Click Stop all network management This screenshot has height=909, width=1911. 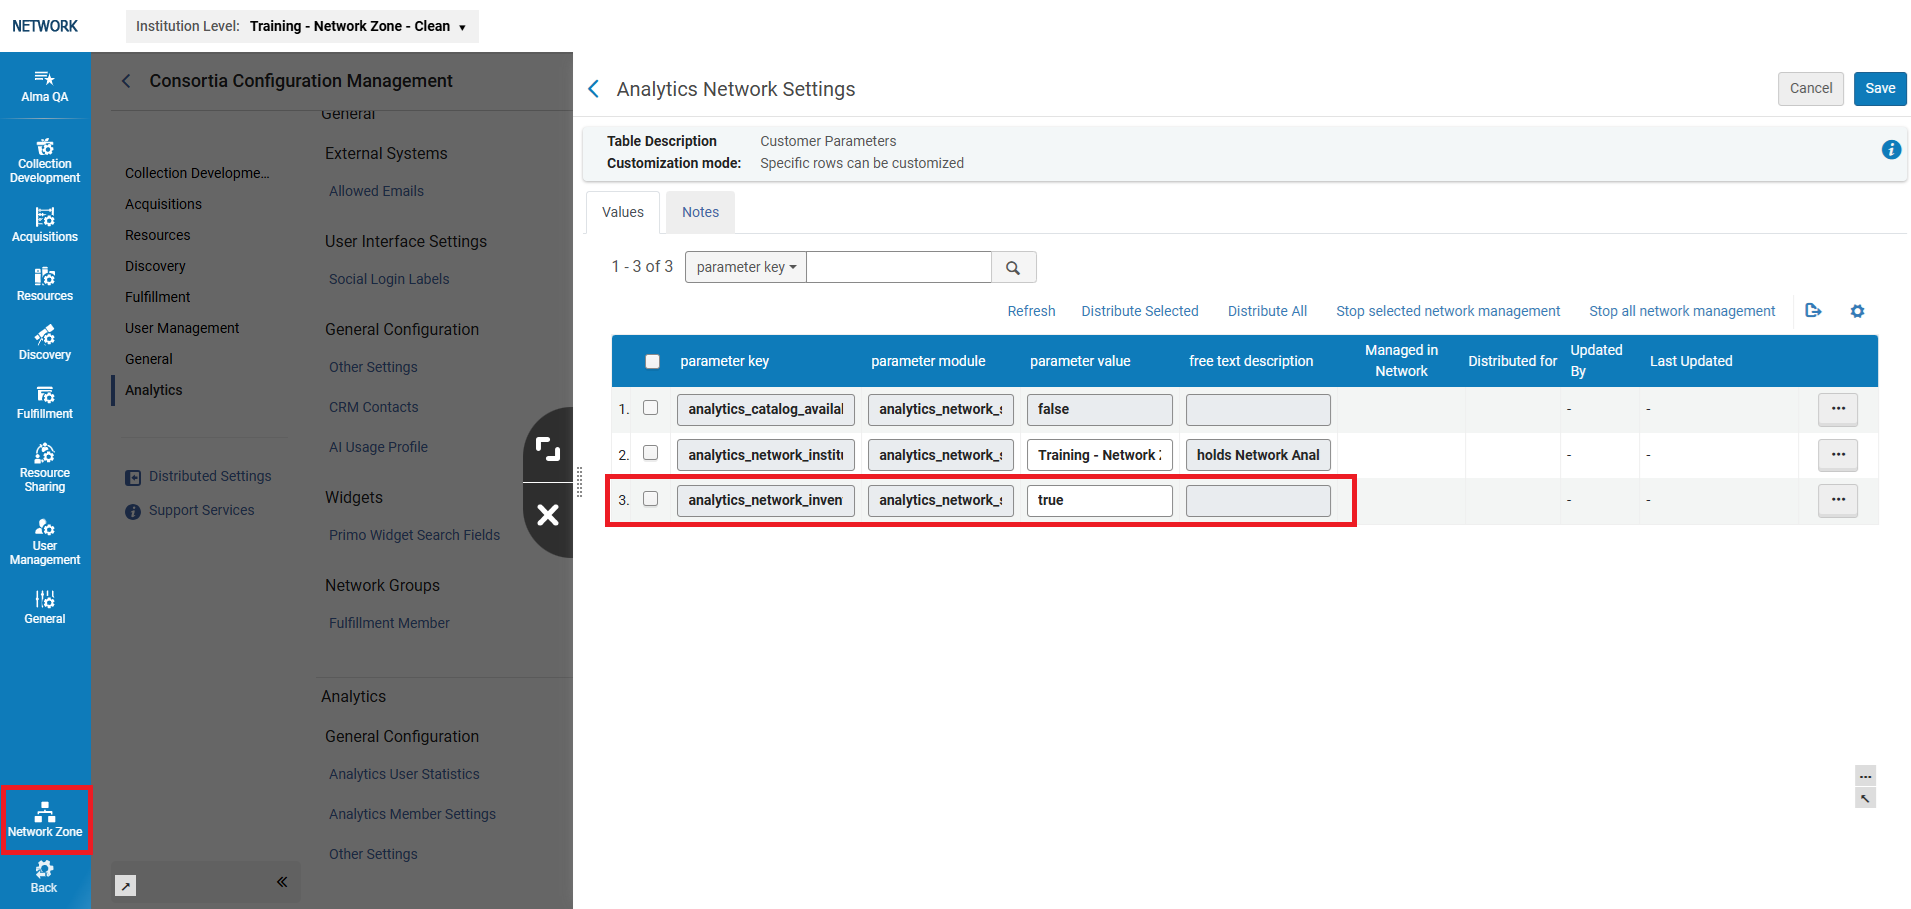click(1682, 311)
